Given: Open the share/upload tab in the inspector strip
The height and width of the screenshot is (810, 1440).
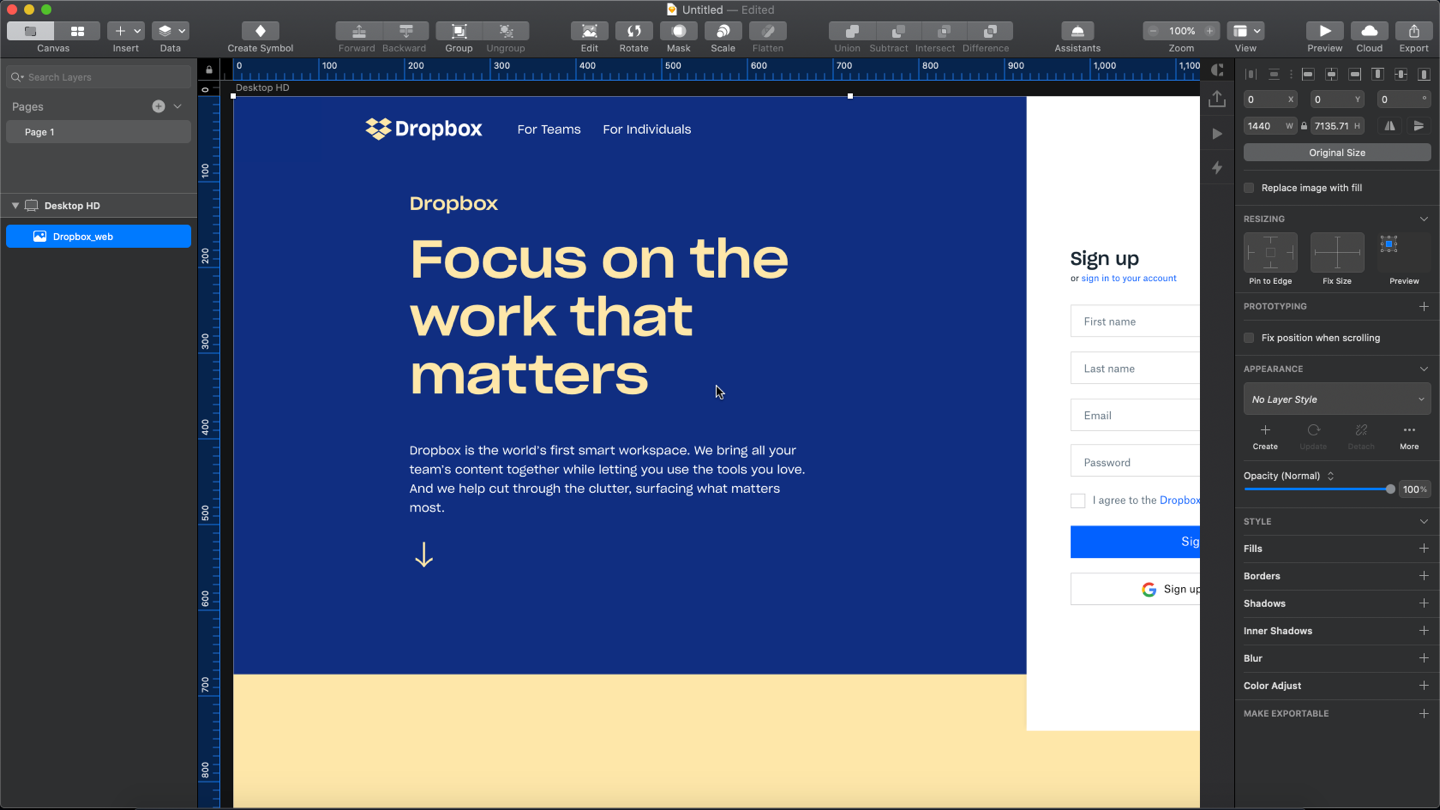Looking at the screenshot, I should pyautogui.click(x=1217, y=99).
